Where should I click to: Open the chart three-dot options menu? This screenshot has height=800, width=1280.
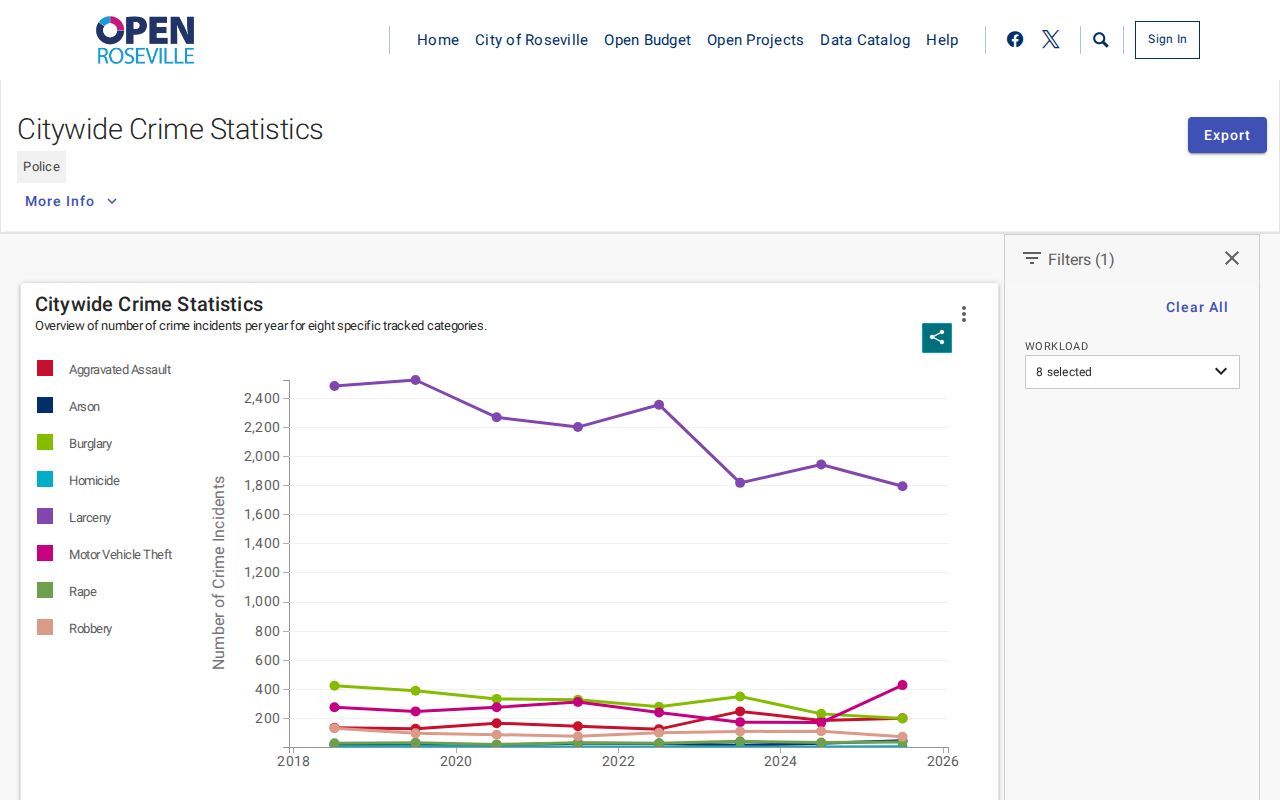point(964,314)
